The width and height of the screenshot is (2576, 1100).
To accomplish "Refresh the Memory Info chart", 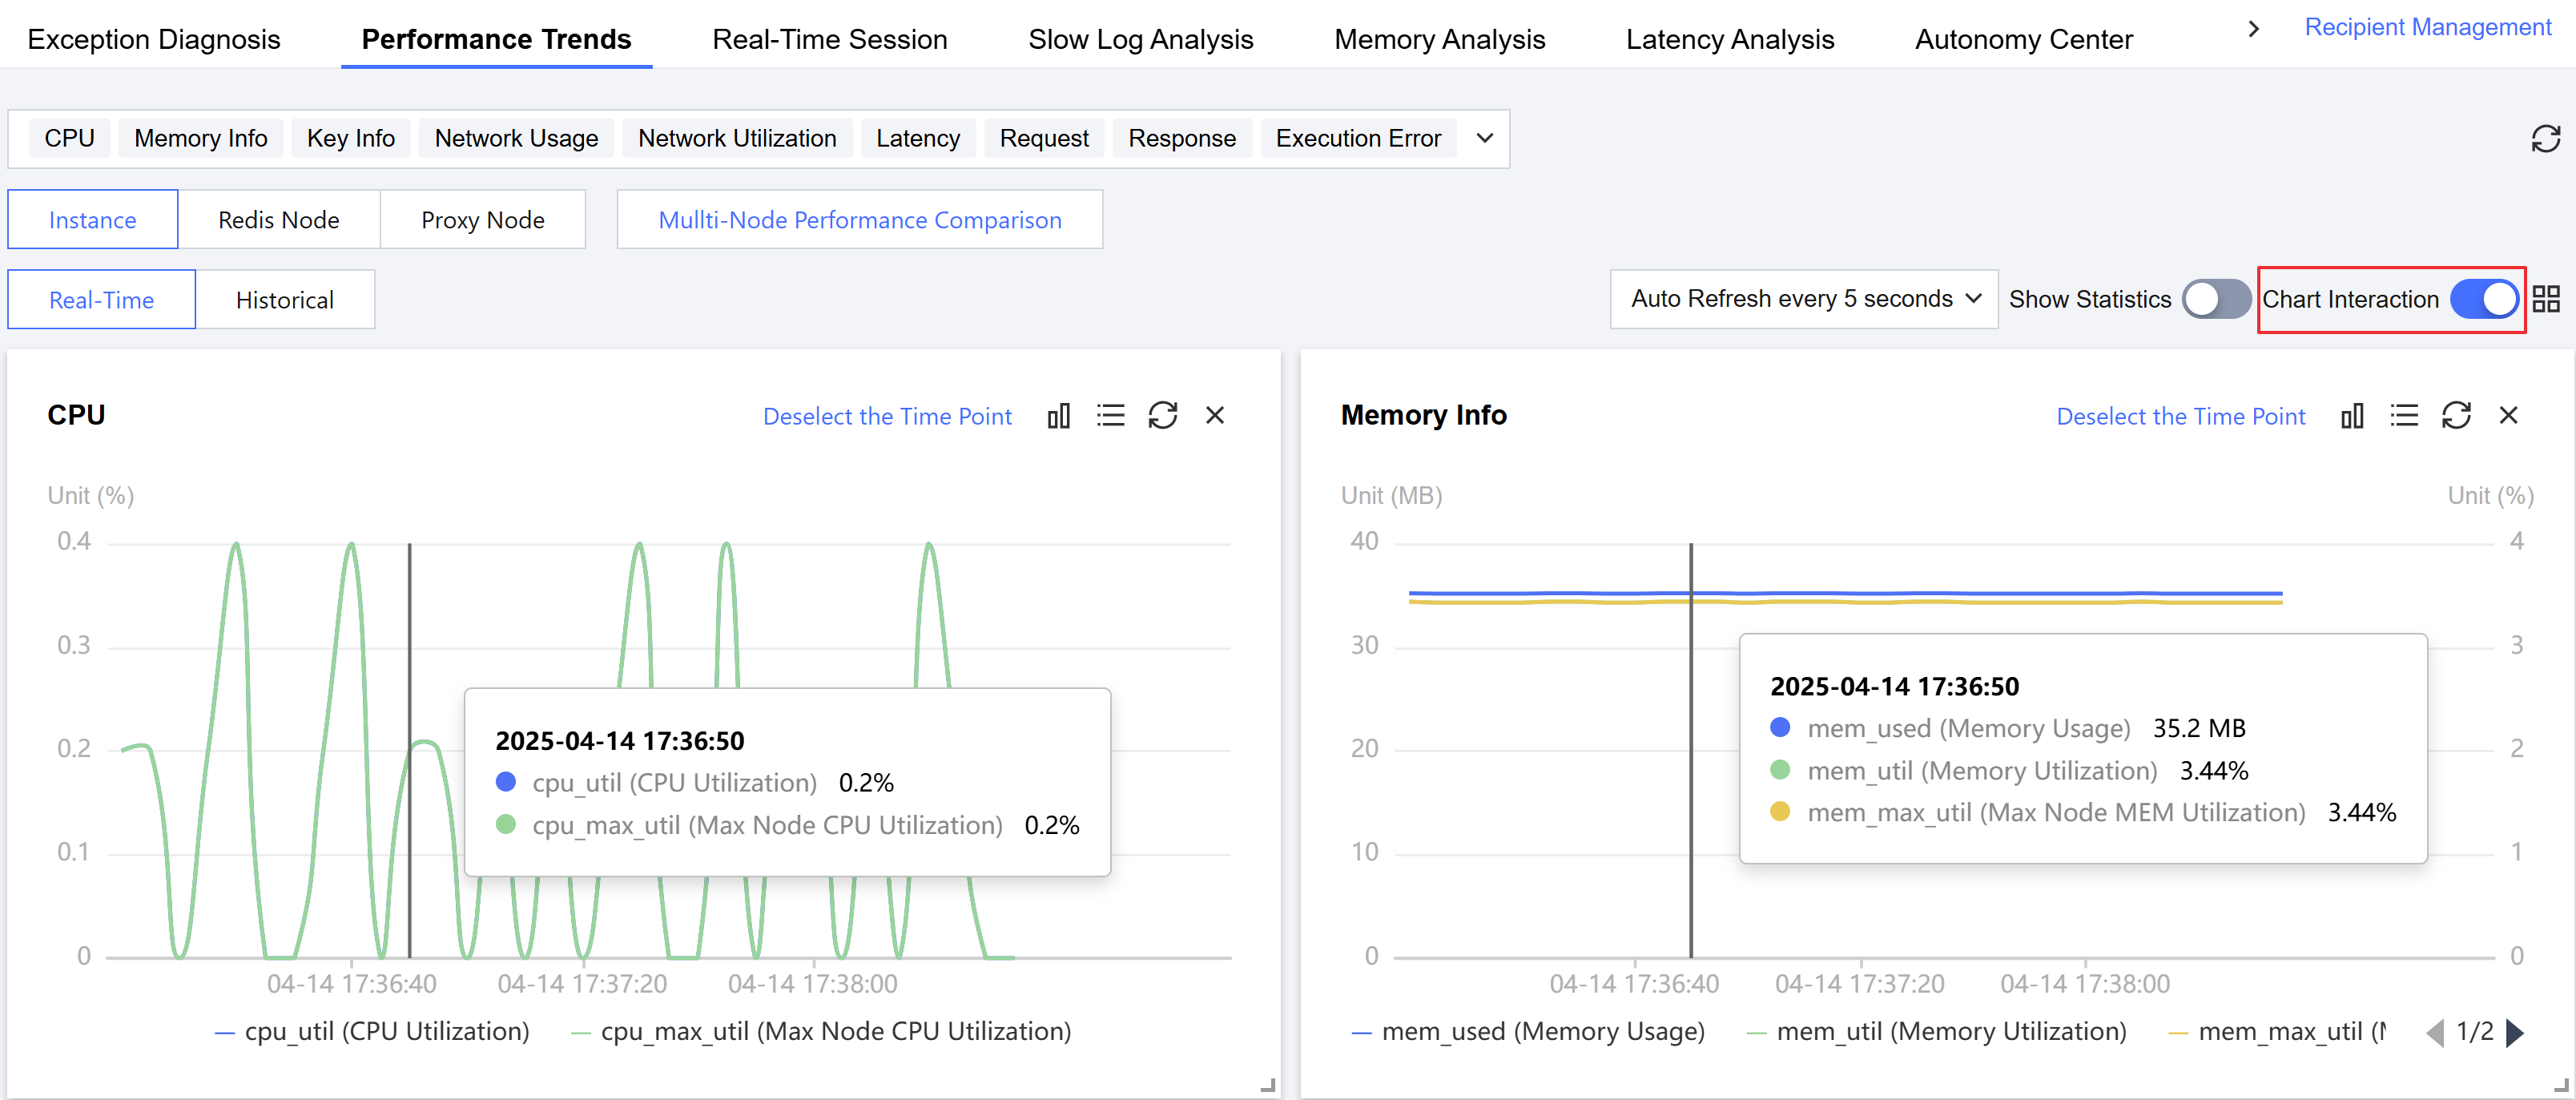I will click(x=2456, y=416).
